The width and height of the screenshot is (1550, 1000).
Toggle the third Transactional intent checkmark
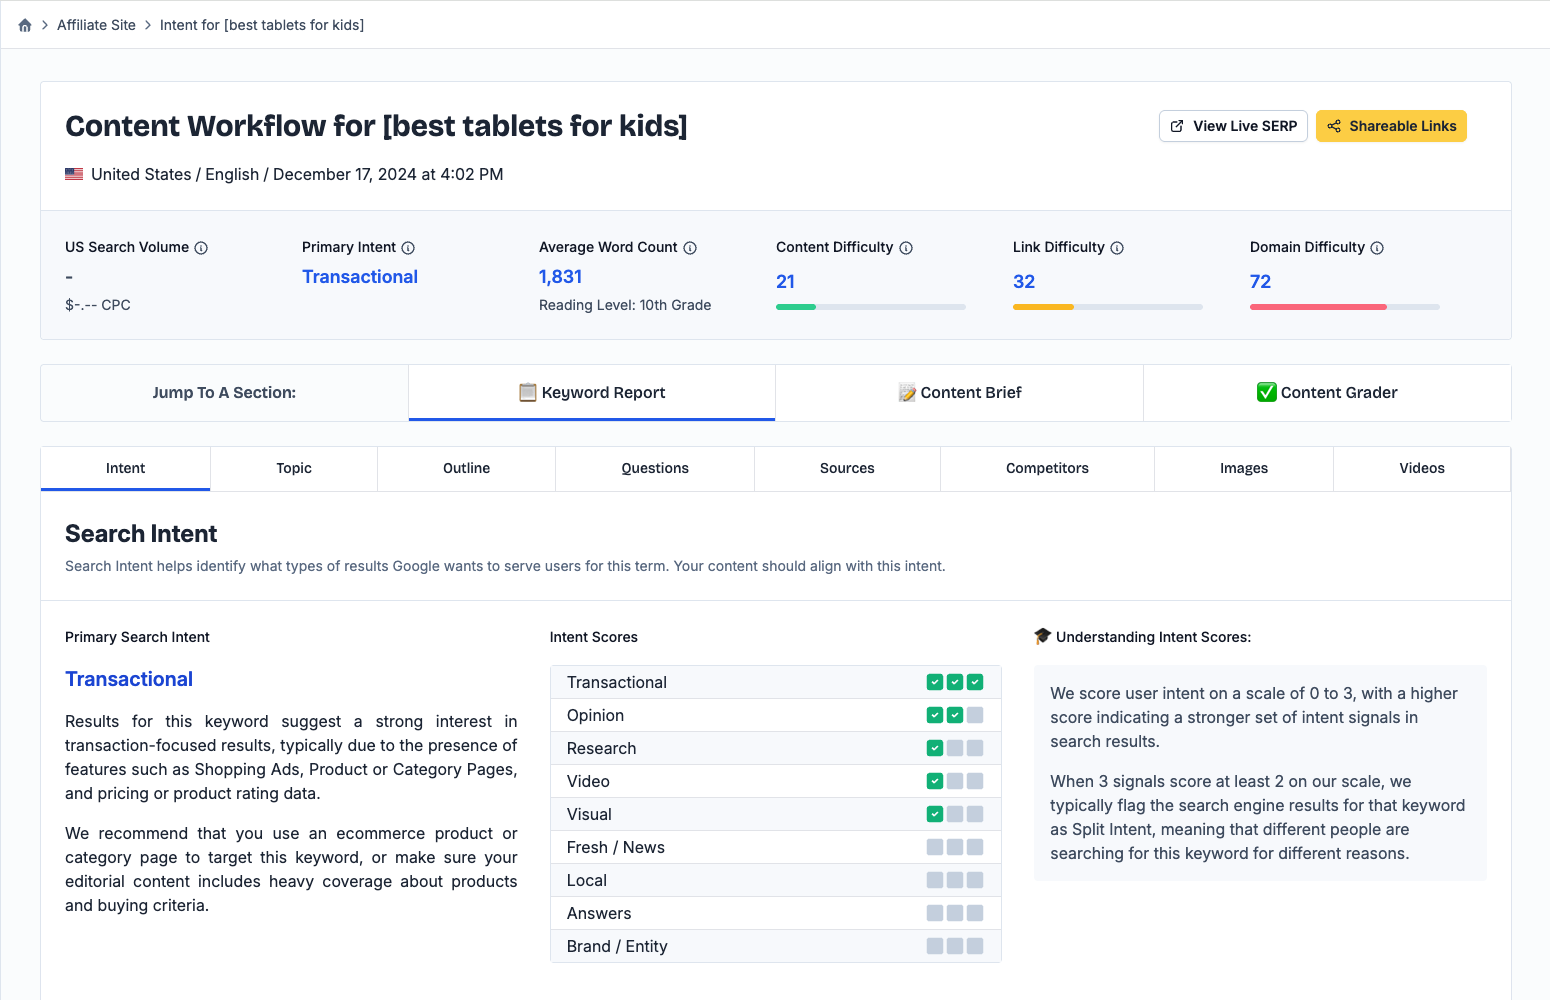pos(975,681)
